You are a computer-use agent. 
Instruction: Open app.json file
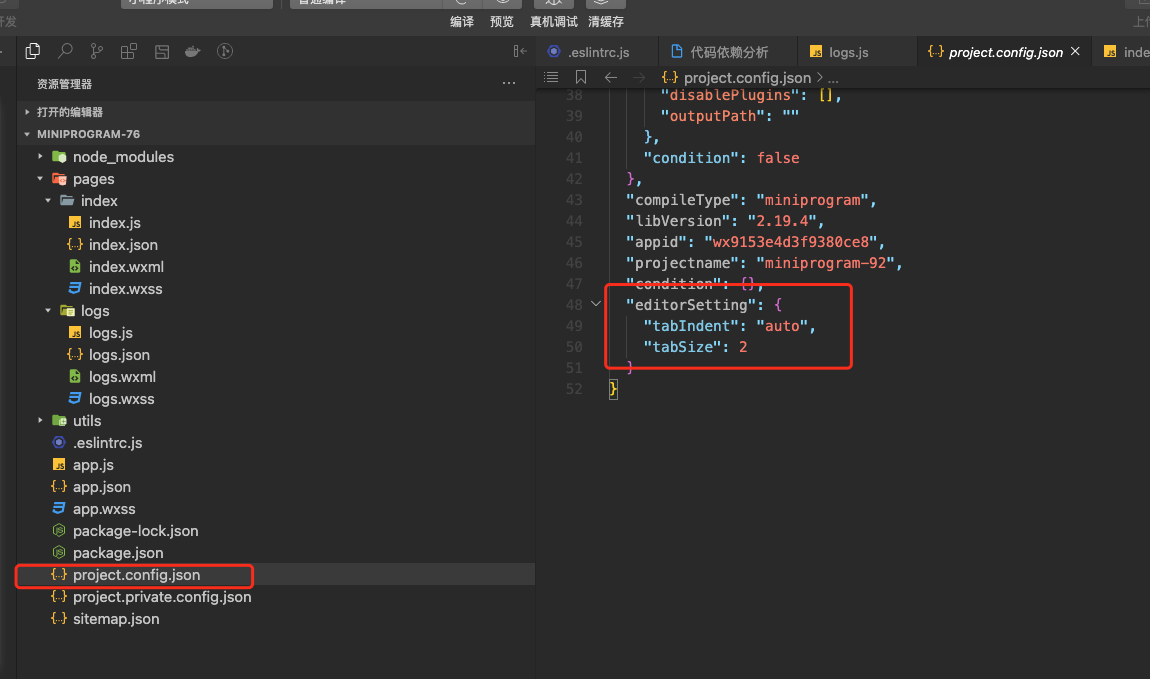click(x=101, y=487)
